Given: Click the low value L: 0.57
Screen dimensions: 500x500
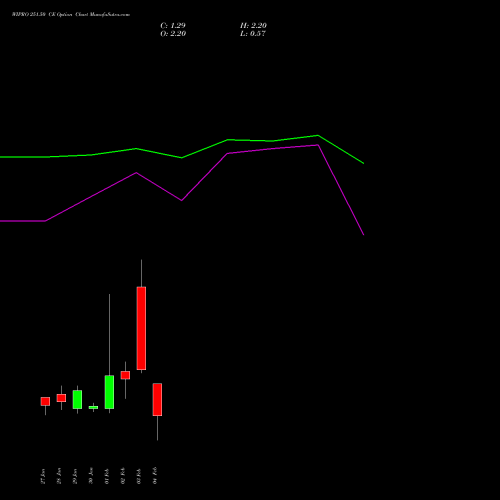Looking at the screenshot, I should point(253,33).
